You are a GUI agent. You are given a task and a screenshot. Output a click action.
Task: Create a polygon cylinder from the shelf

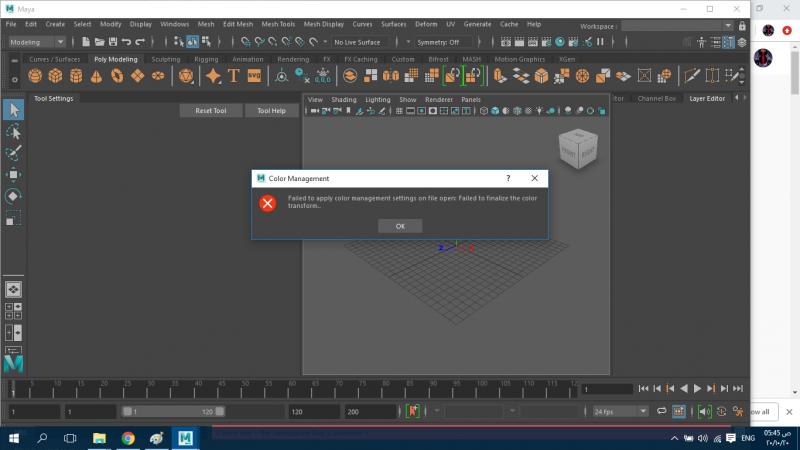tap(76, 76)
